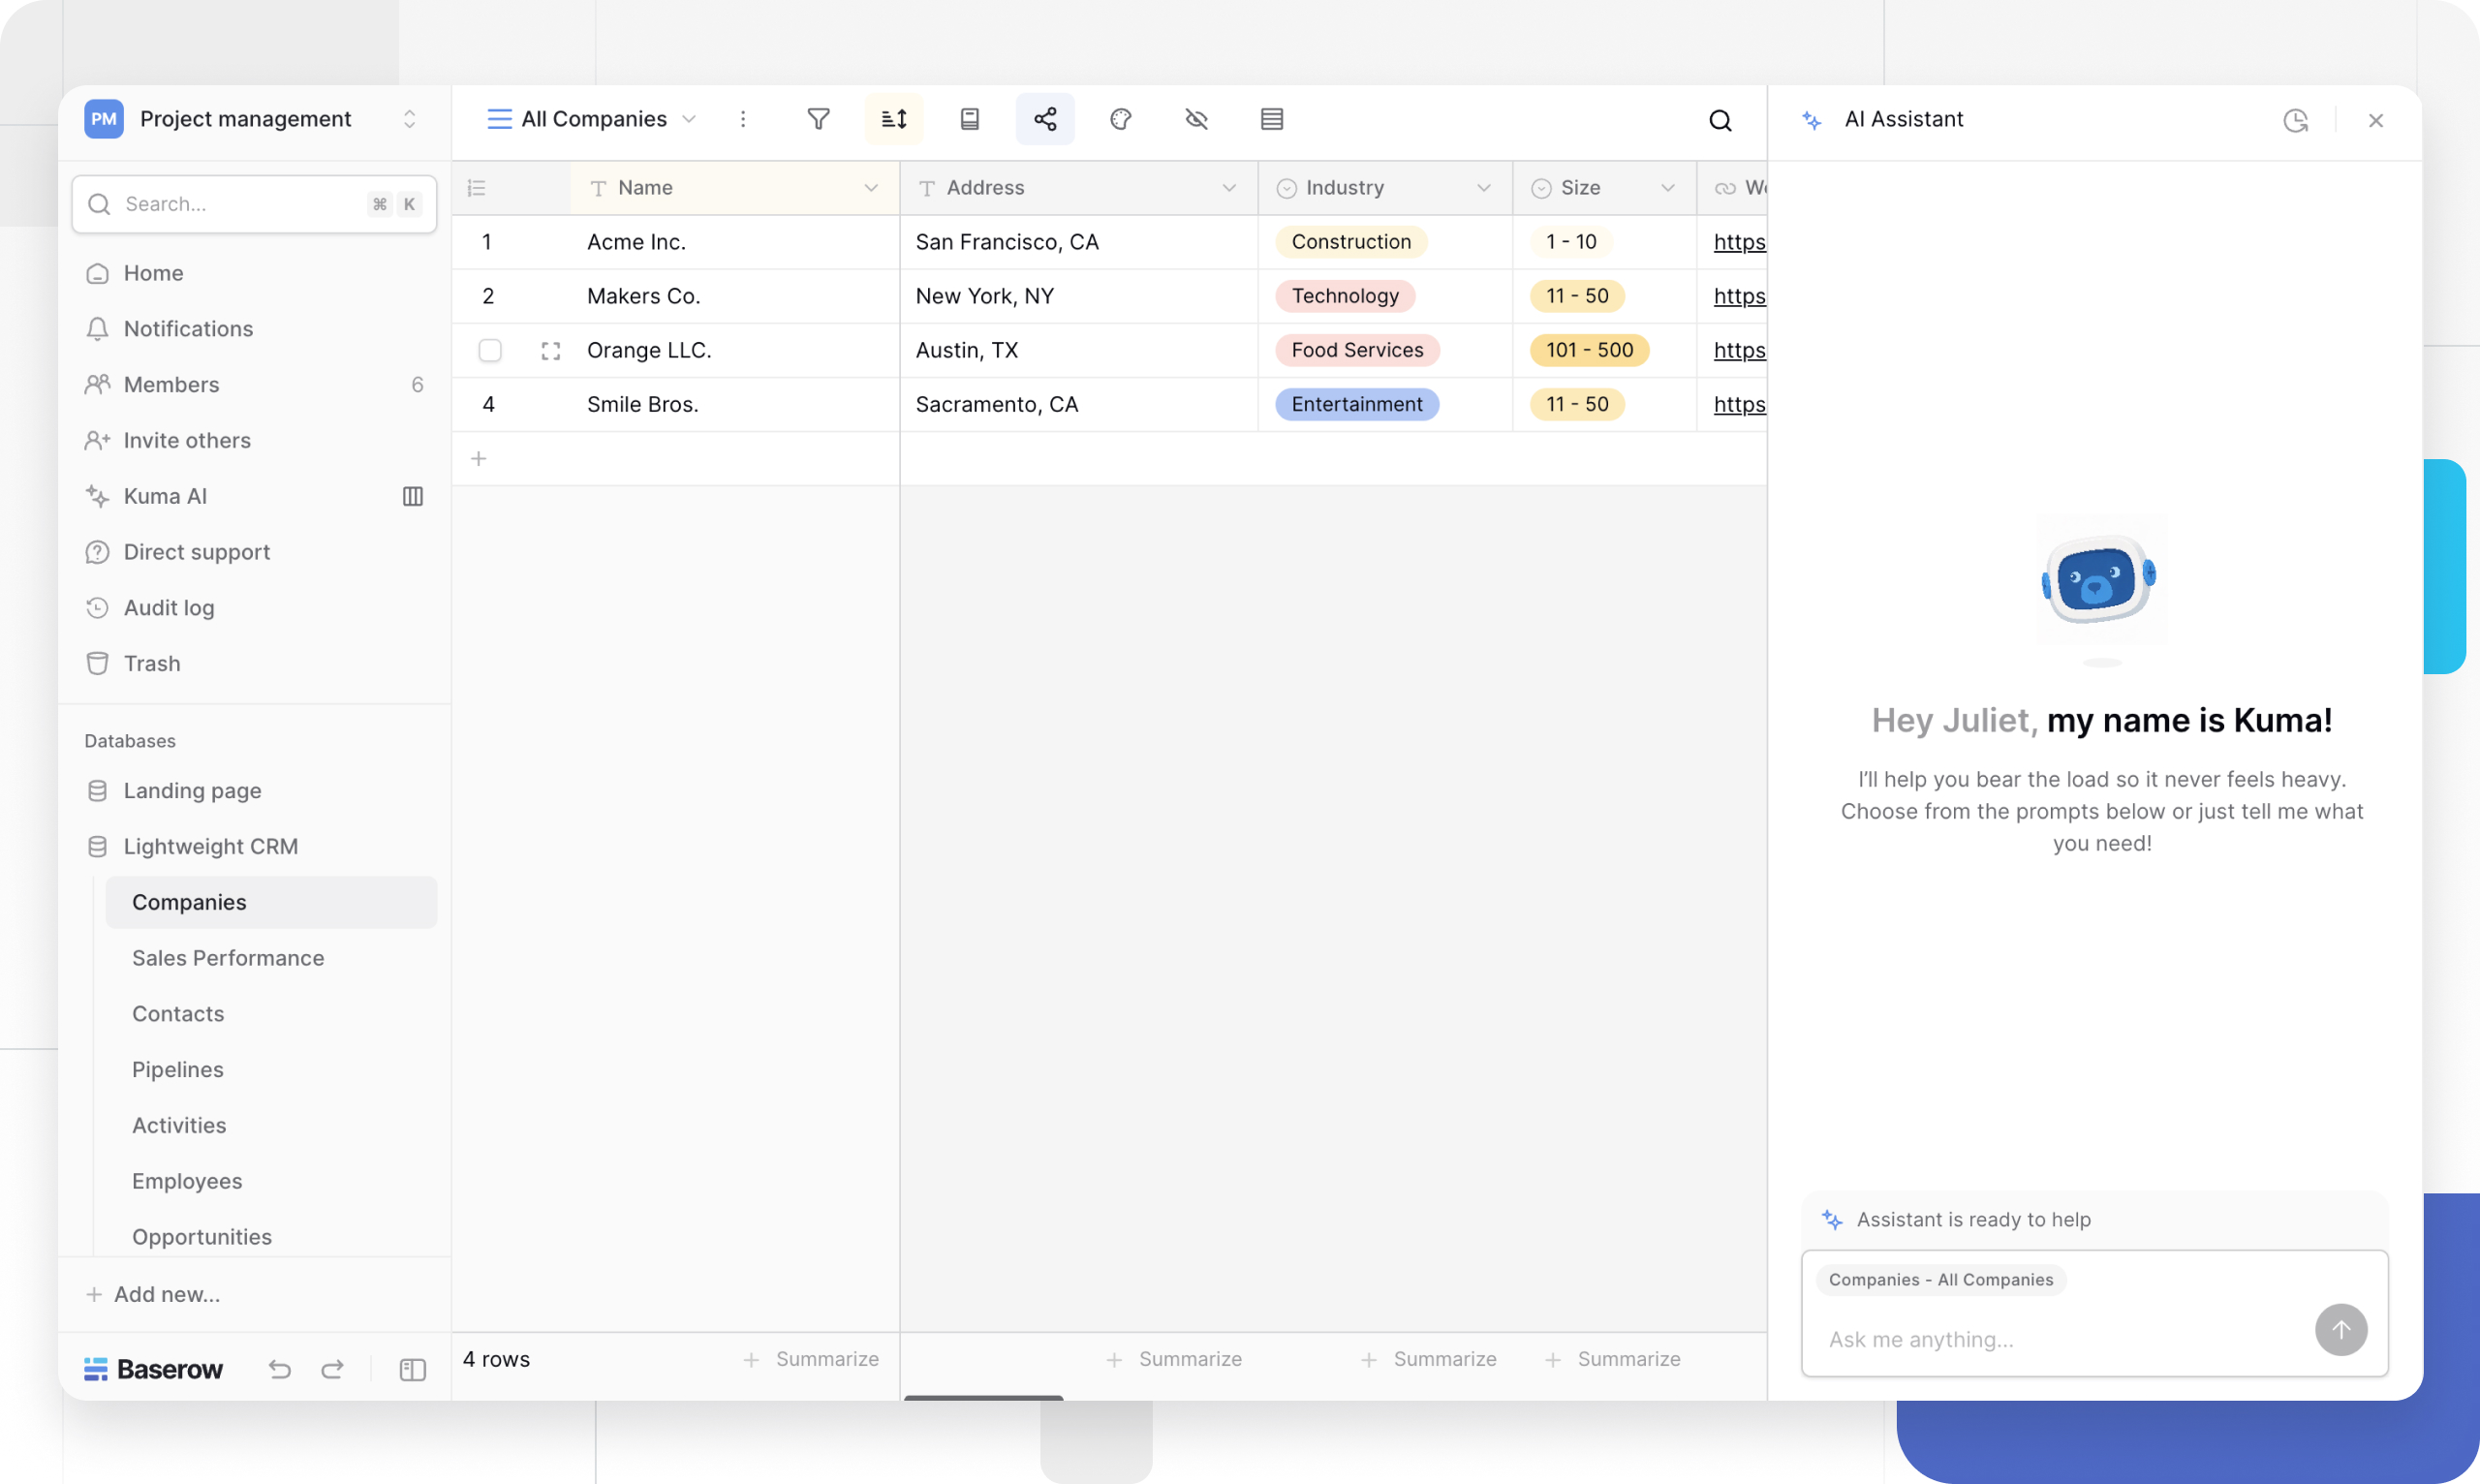Open the All Companies view dropdown
Viewport: 2480px width, 1484px height.
pyautogui.click(x=689, y=118)
